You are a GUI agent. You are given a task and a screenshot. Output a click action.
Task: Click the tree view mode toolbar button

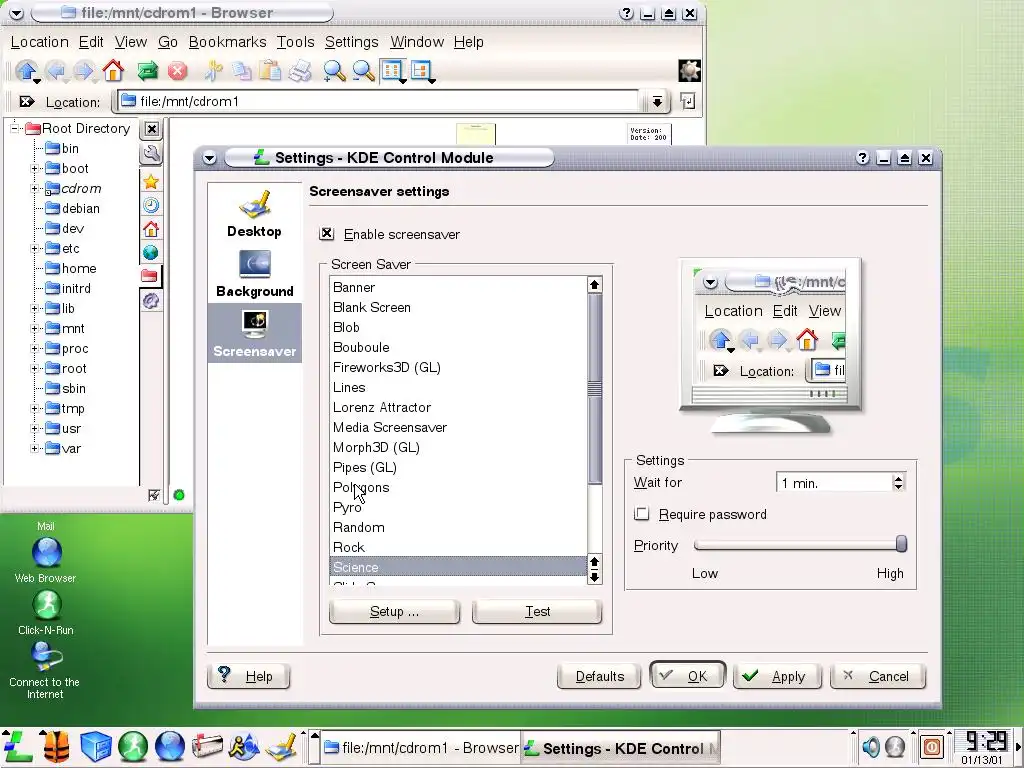point(421,71)
